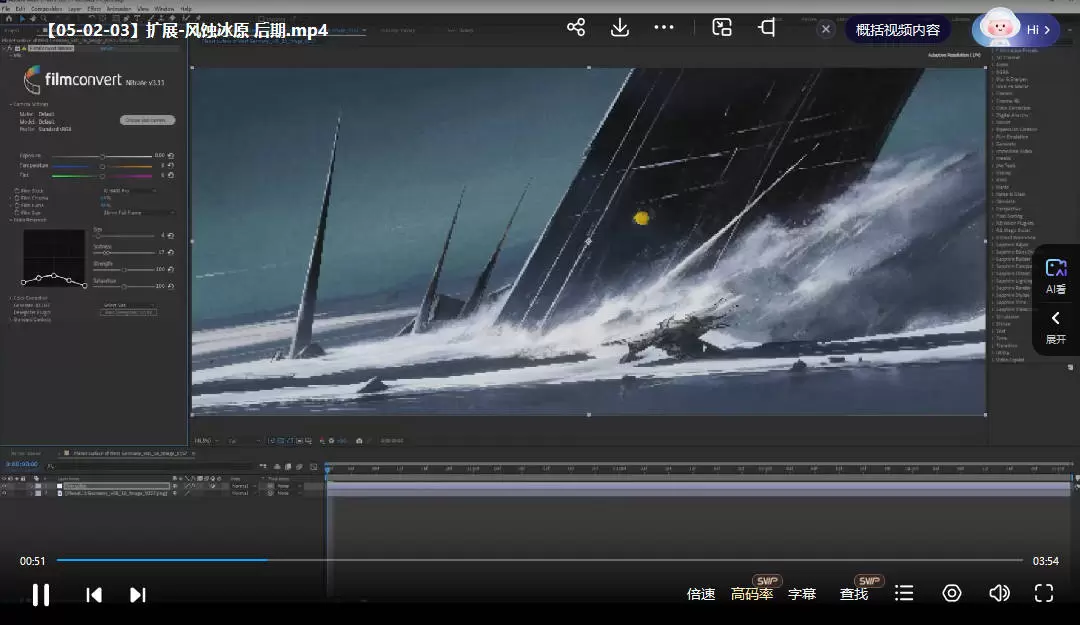Click the timeline playhead marker
Viewport: 1080px width, 625px height.
[328, 469]
